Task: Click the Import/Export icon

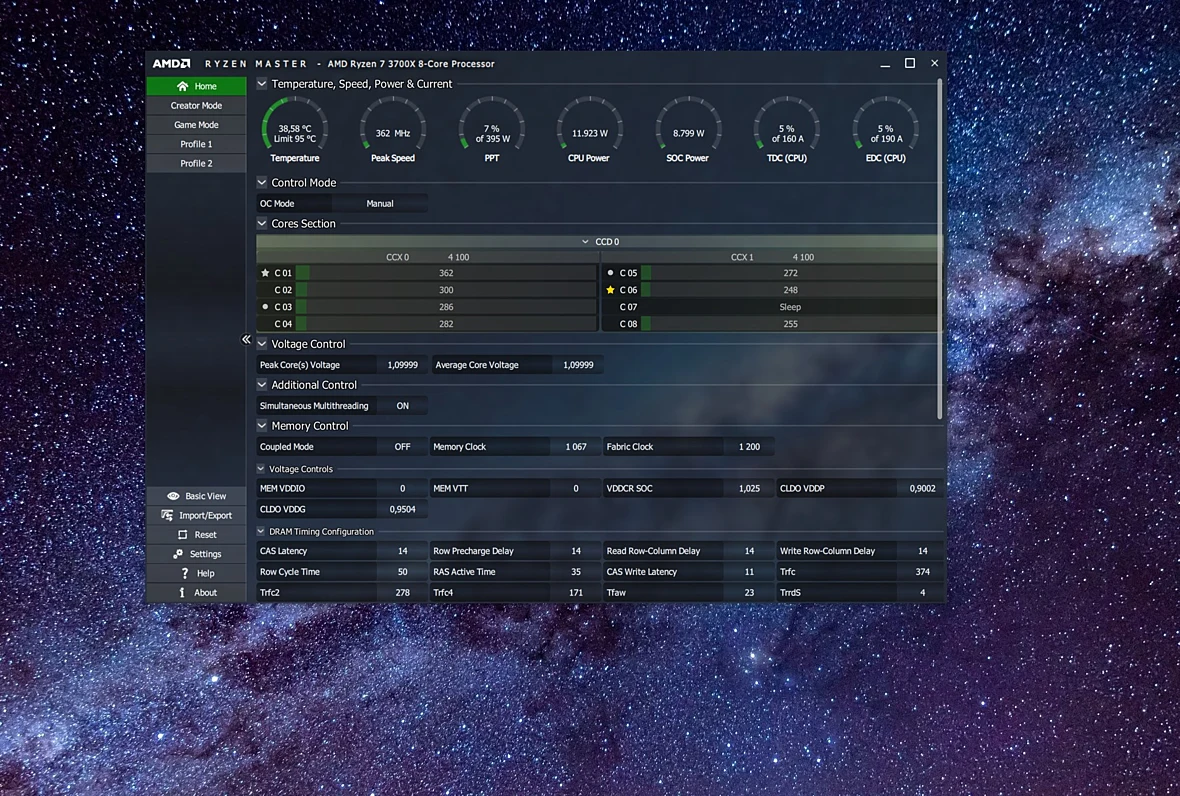Action: tap(167, 515)
